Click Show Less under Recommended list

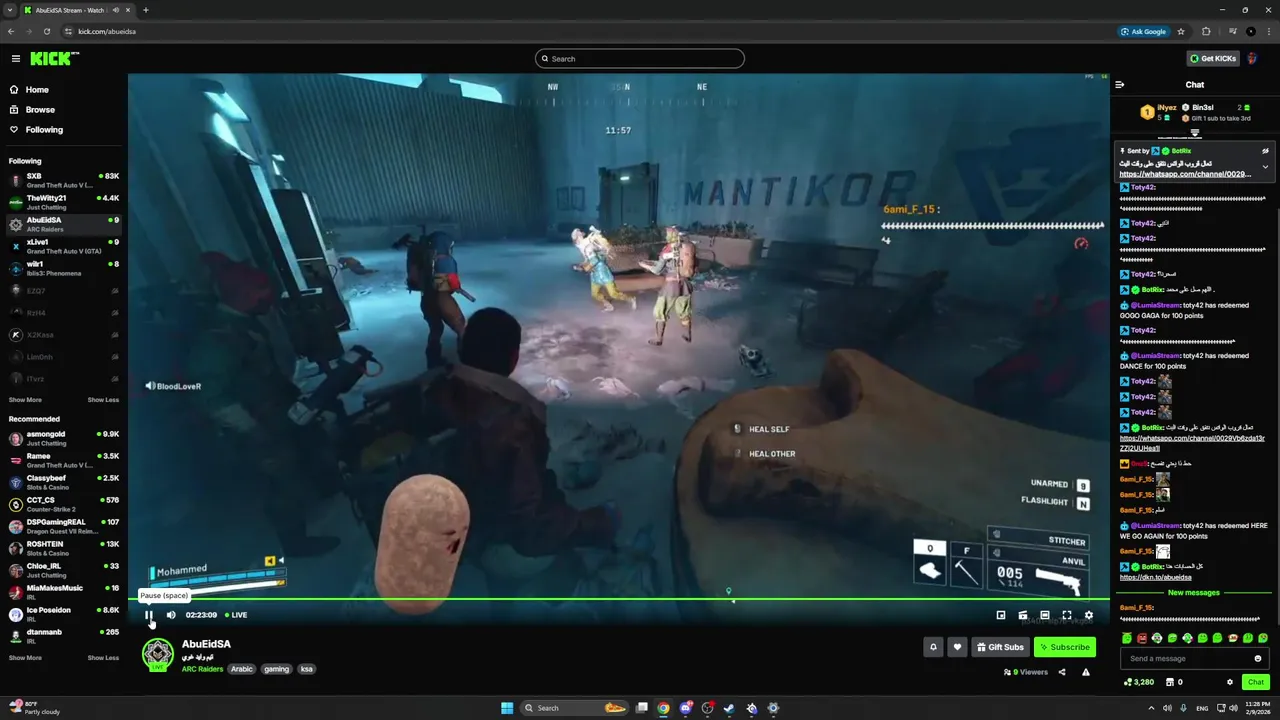pyautogui.click(x=103, y=658)
